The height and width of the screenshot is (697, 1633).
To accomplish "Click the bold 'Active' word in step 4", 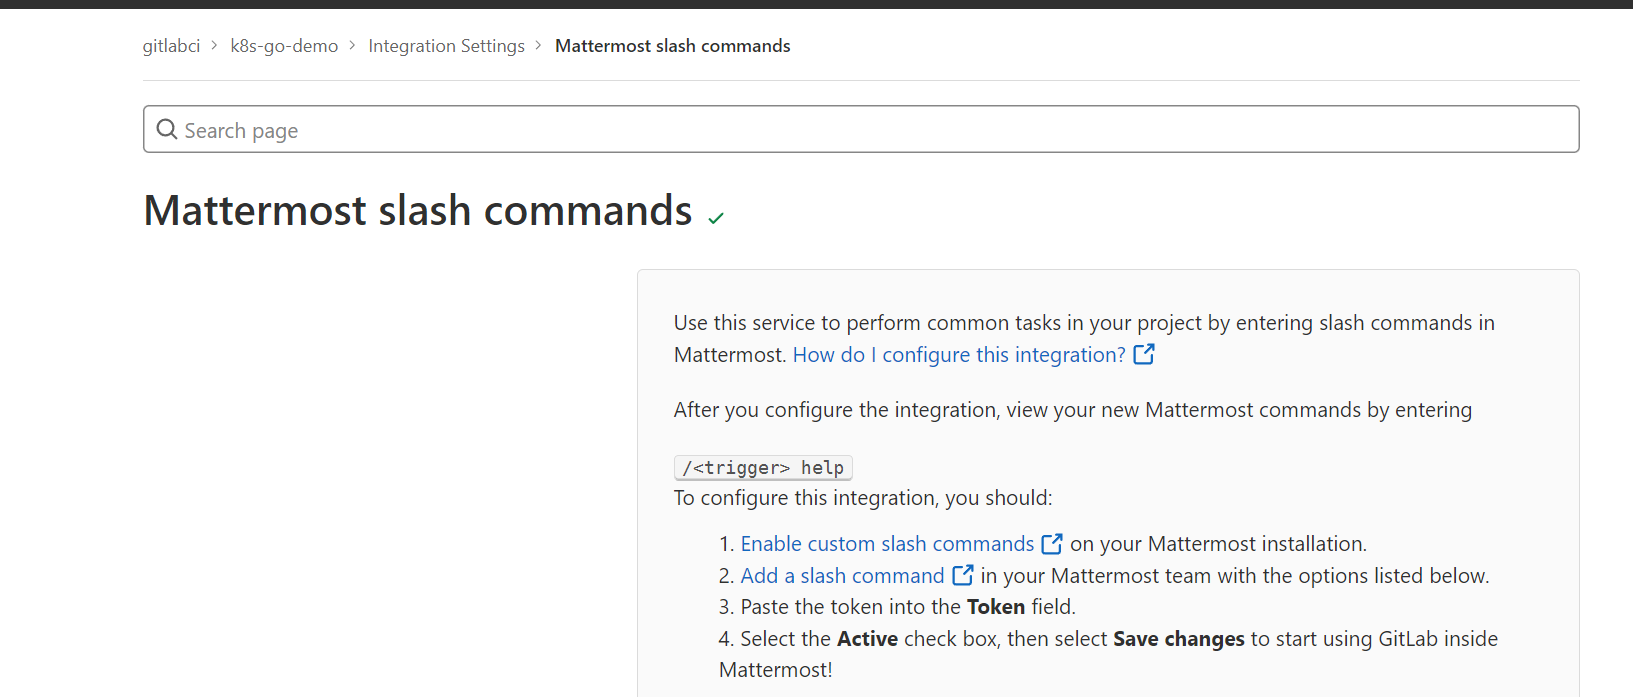I will coord(867,639).
